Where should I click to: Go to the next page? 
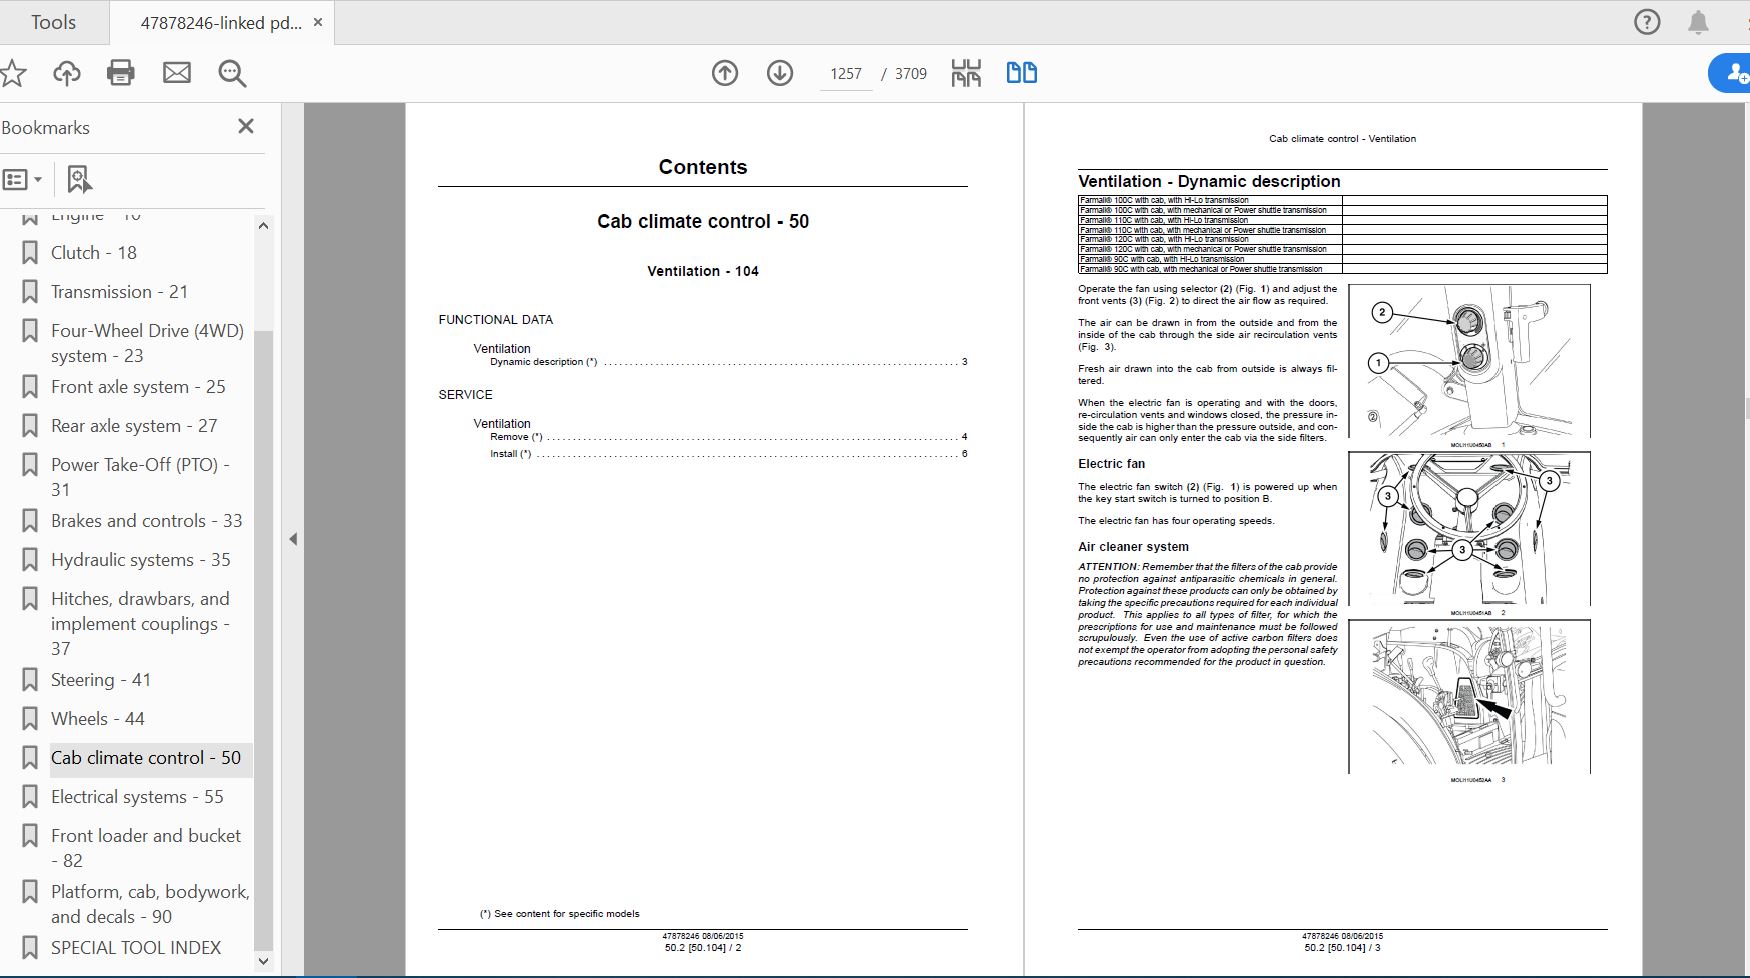click(x=780, y=73)
